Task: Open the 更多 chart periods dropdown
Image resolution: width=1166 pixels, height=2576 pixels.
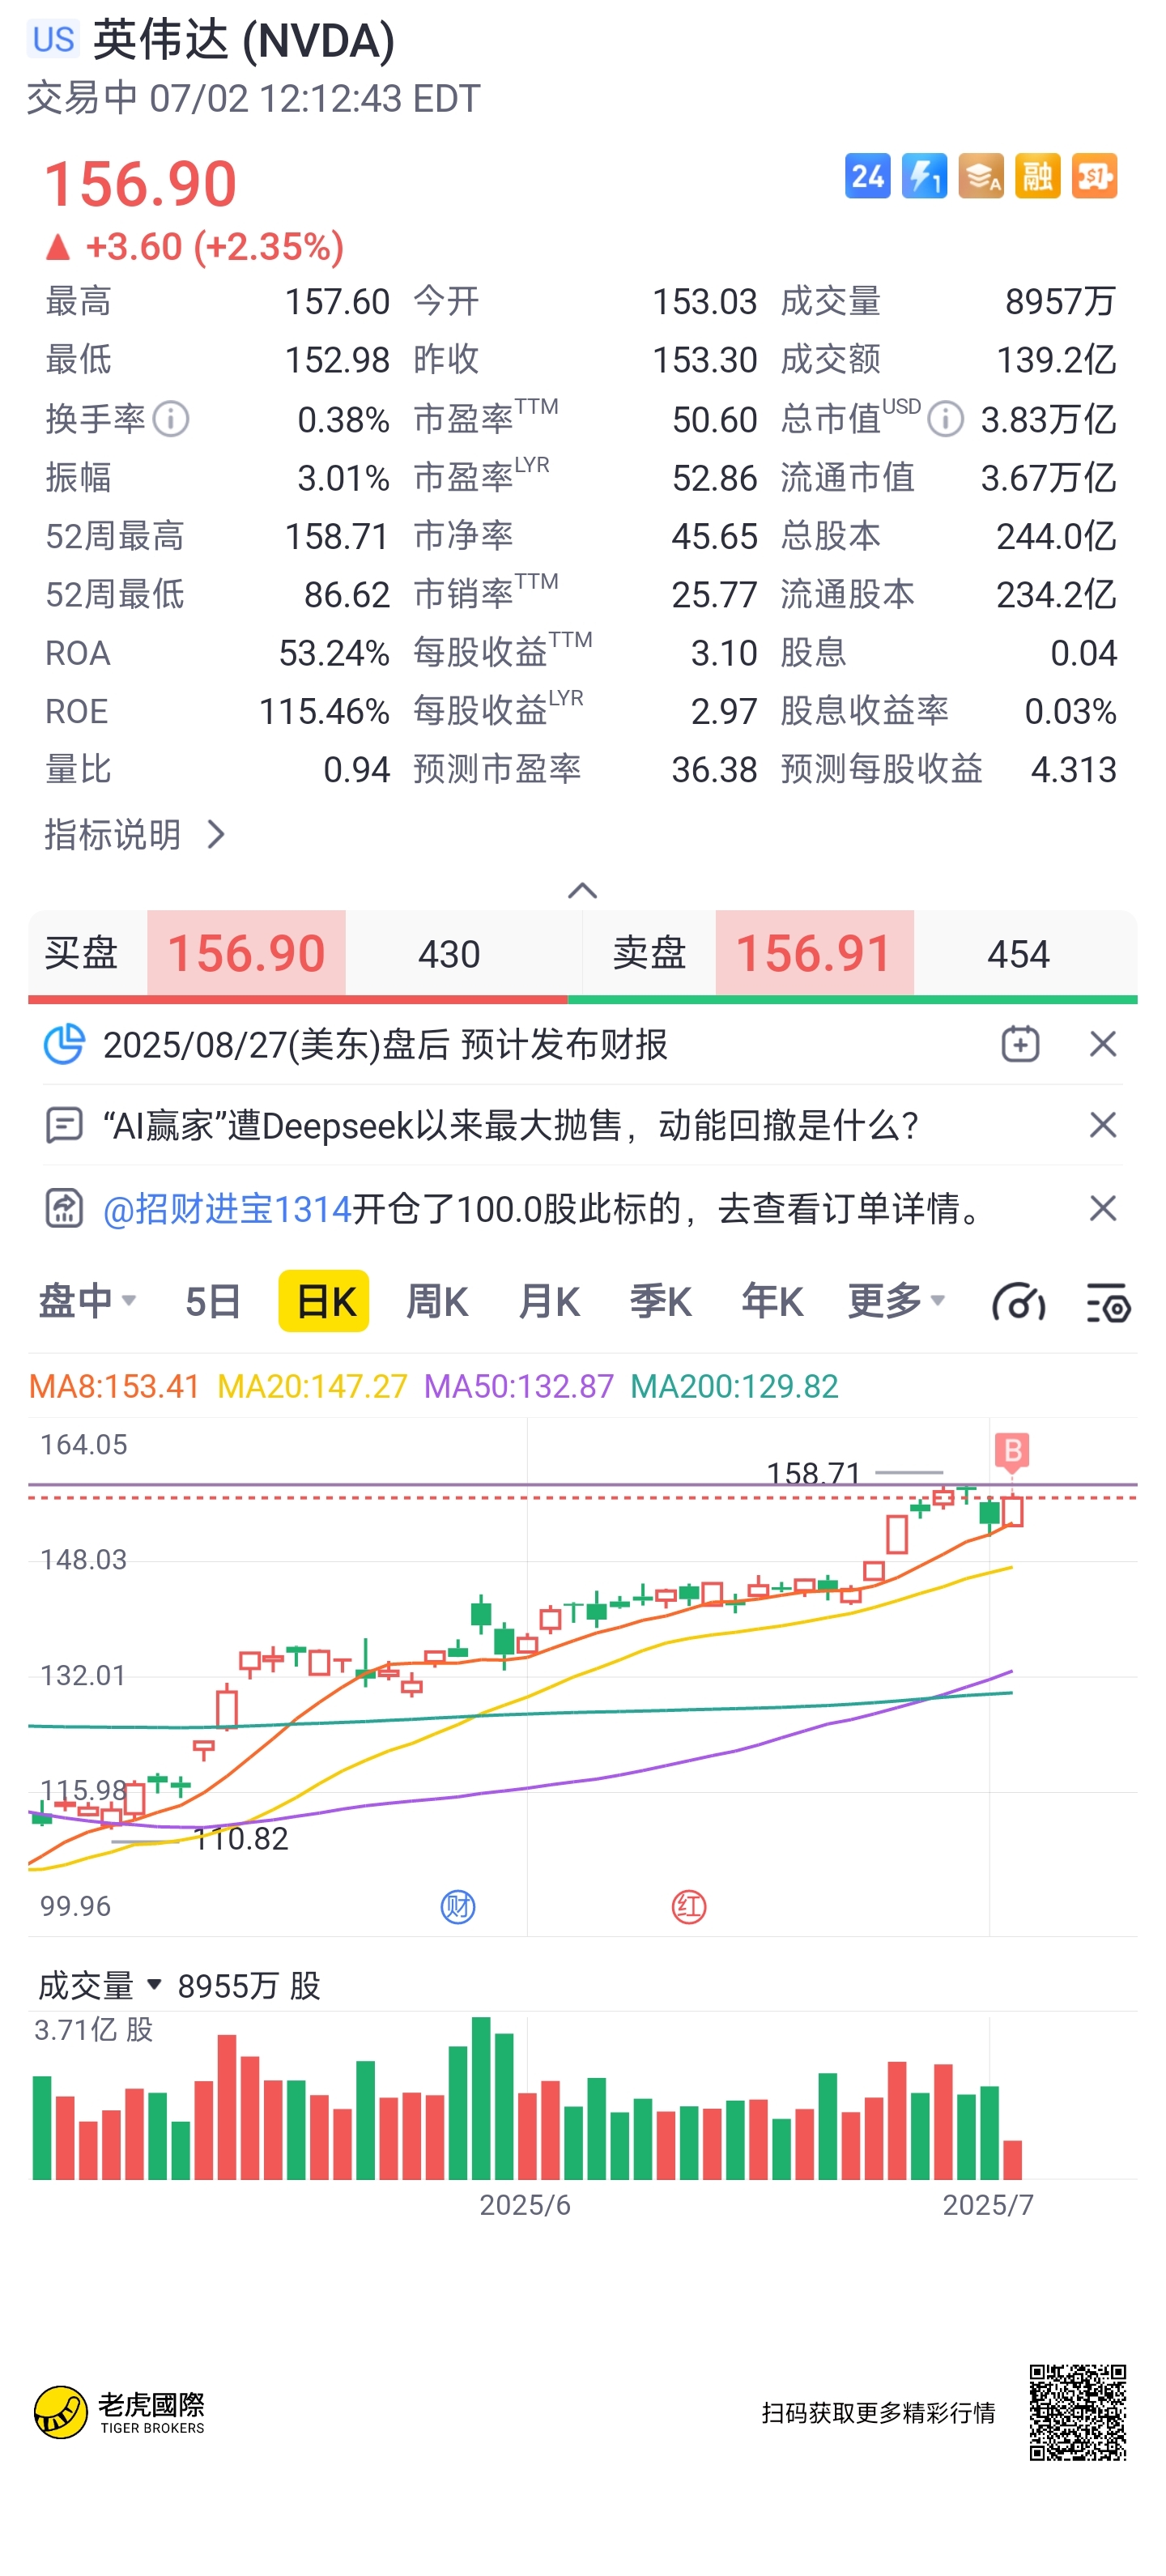Action: 896,1301
